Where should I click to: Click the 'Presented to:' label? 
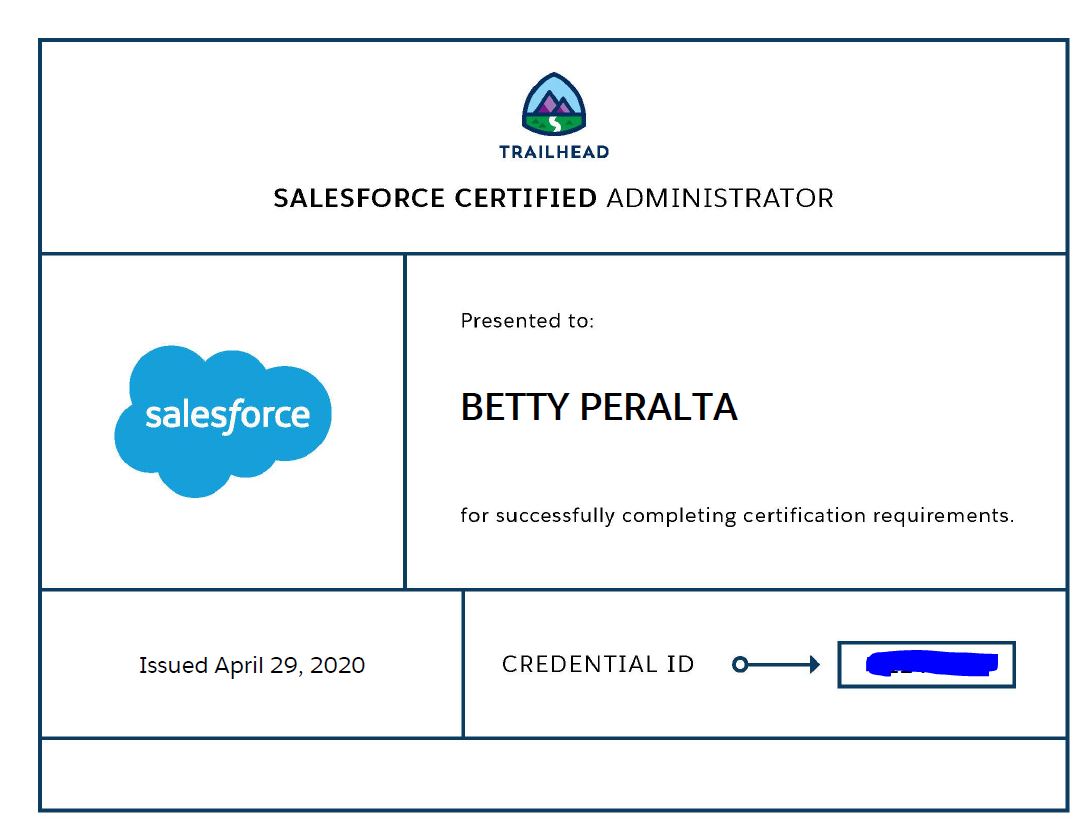click(527, 320)
